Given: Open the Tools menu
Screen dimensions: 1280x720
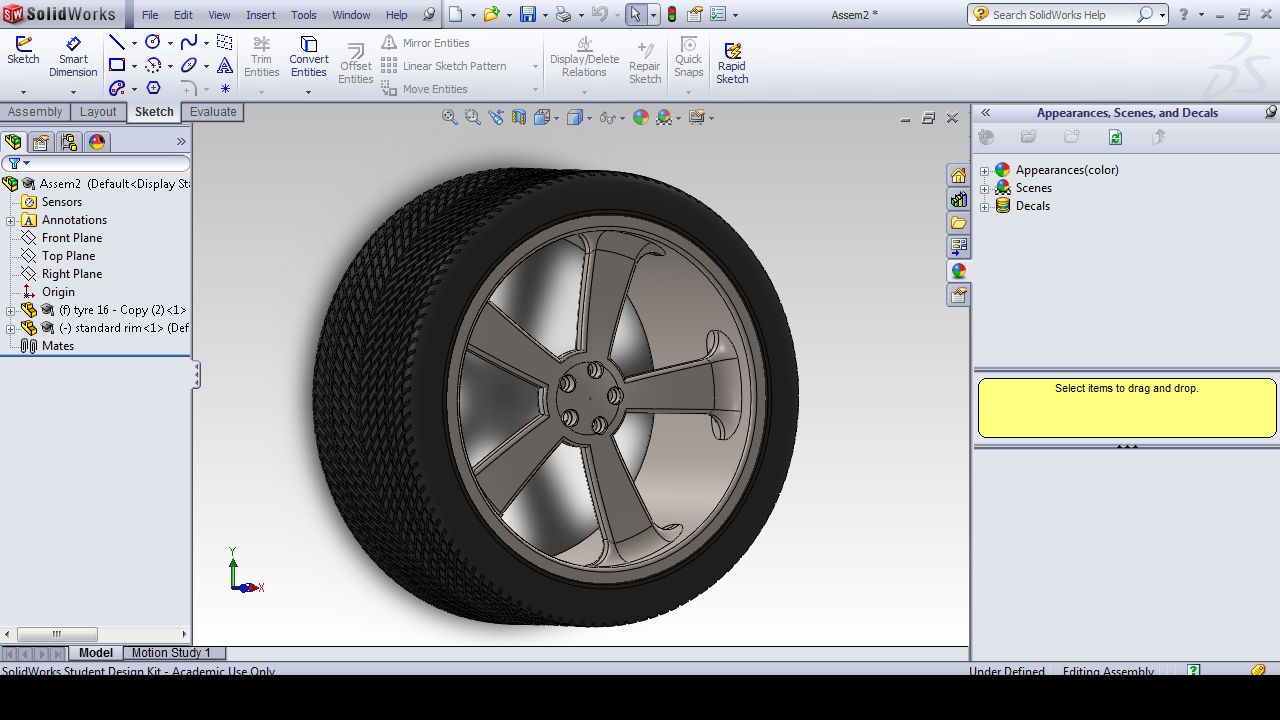Looking at the screenshot, I should point(304,15).
